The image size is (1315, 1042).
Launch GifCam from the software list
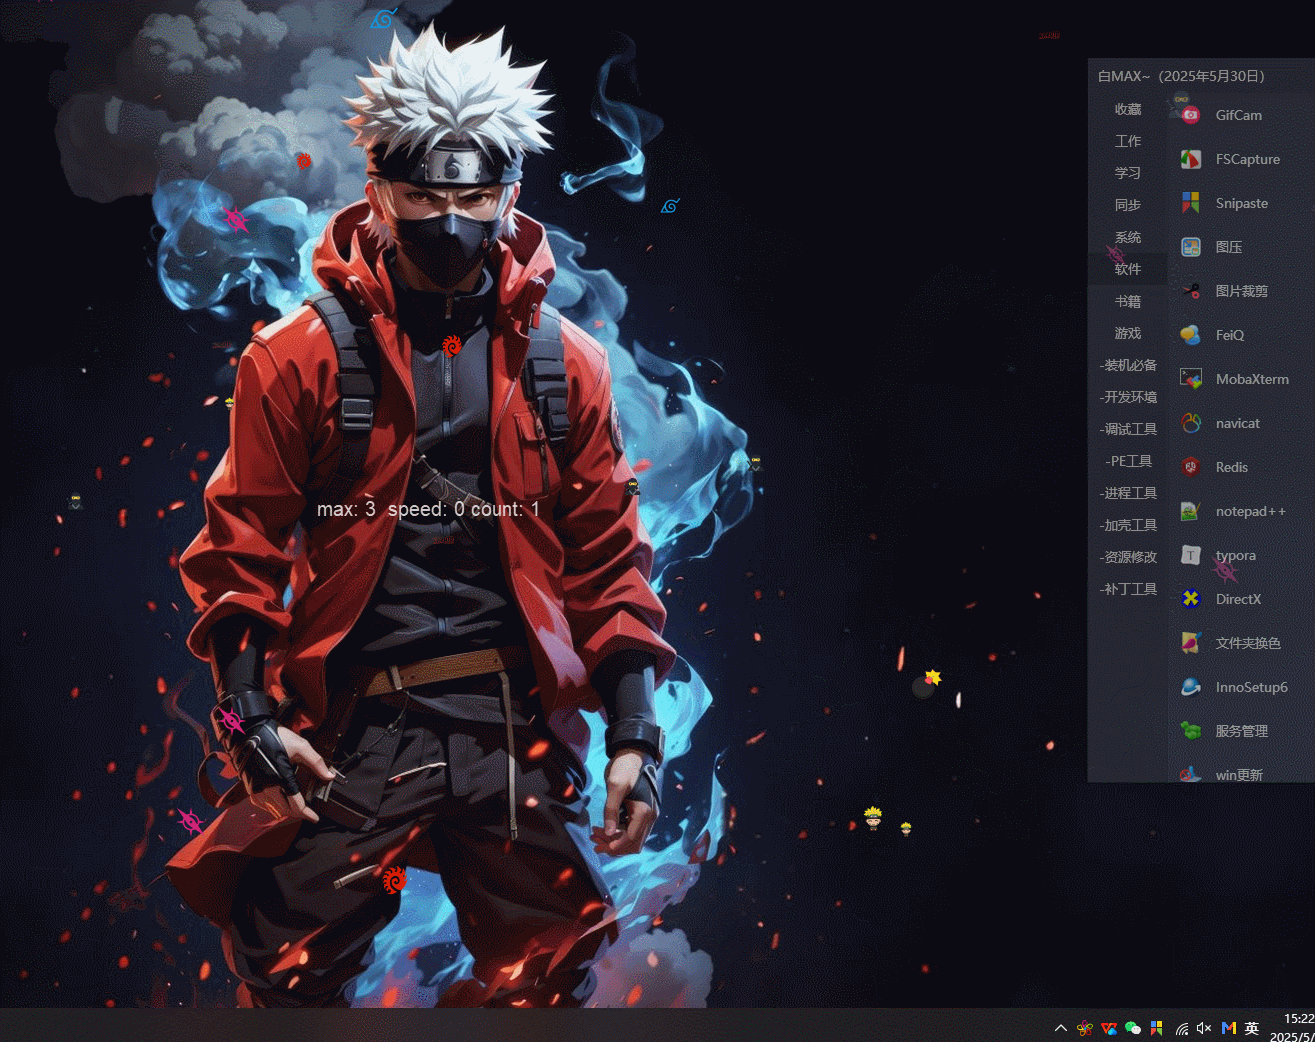click(1237, 115)
